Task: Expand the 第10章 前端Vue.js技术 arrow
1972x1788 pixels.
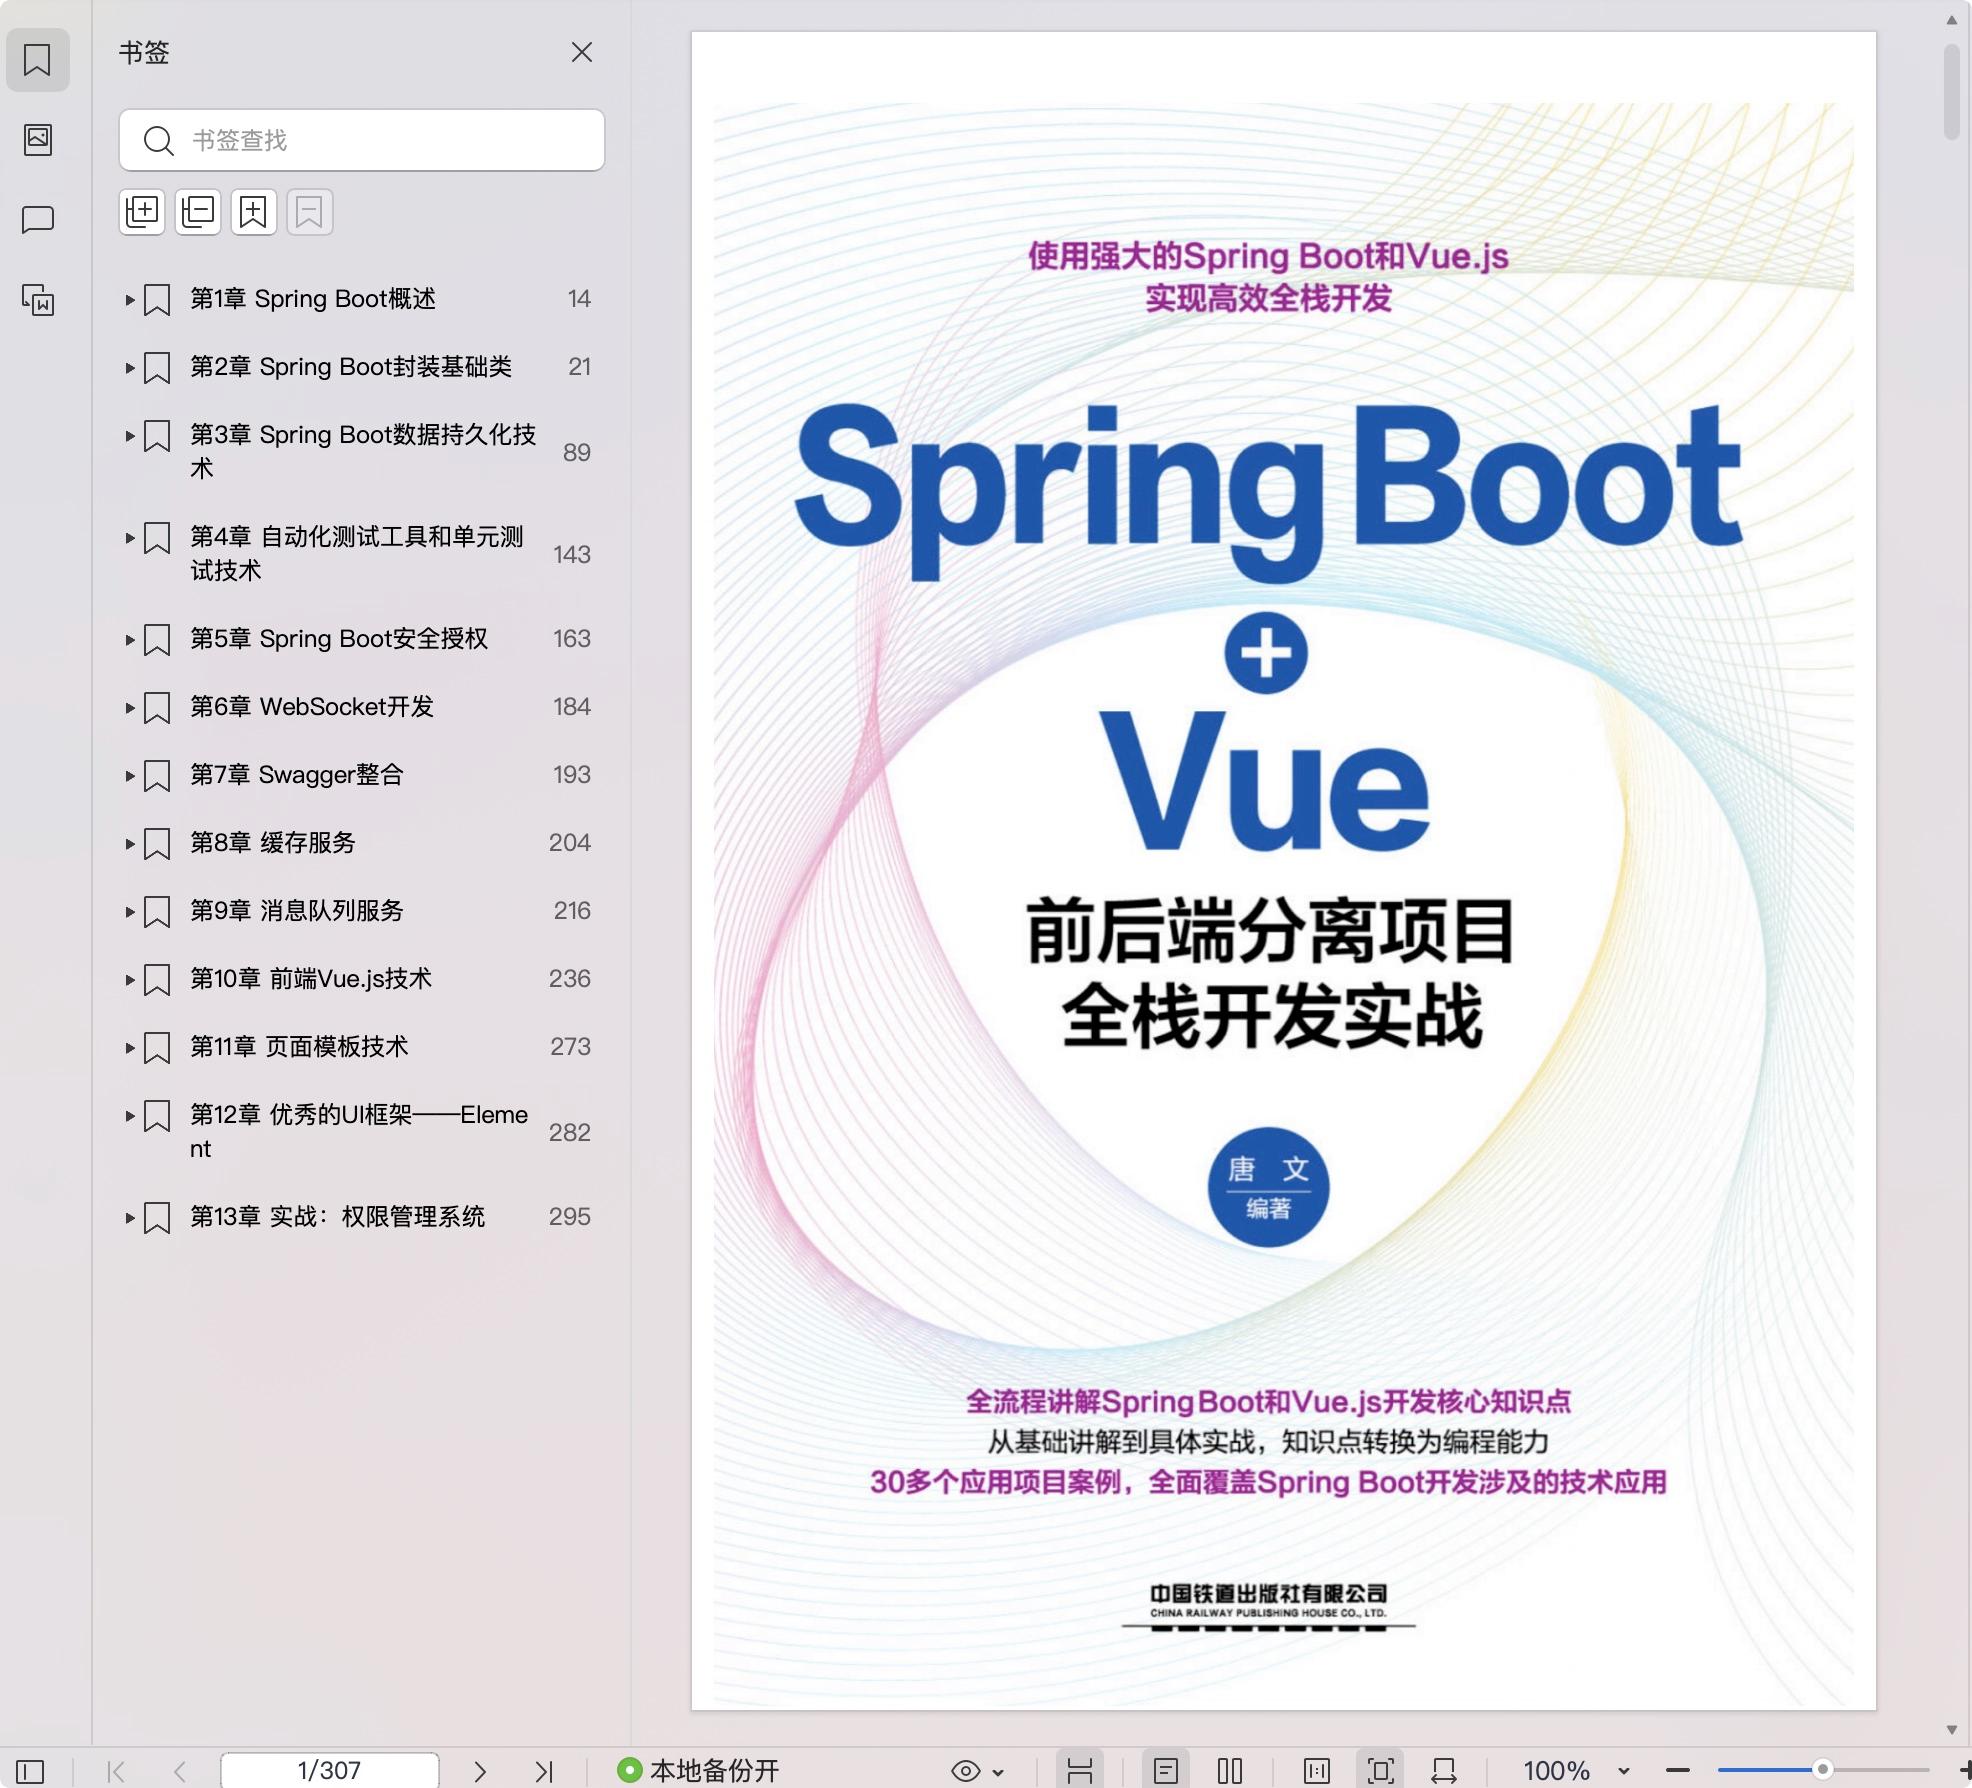Action: [x=130, y=979]
